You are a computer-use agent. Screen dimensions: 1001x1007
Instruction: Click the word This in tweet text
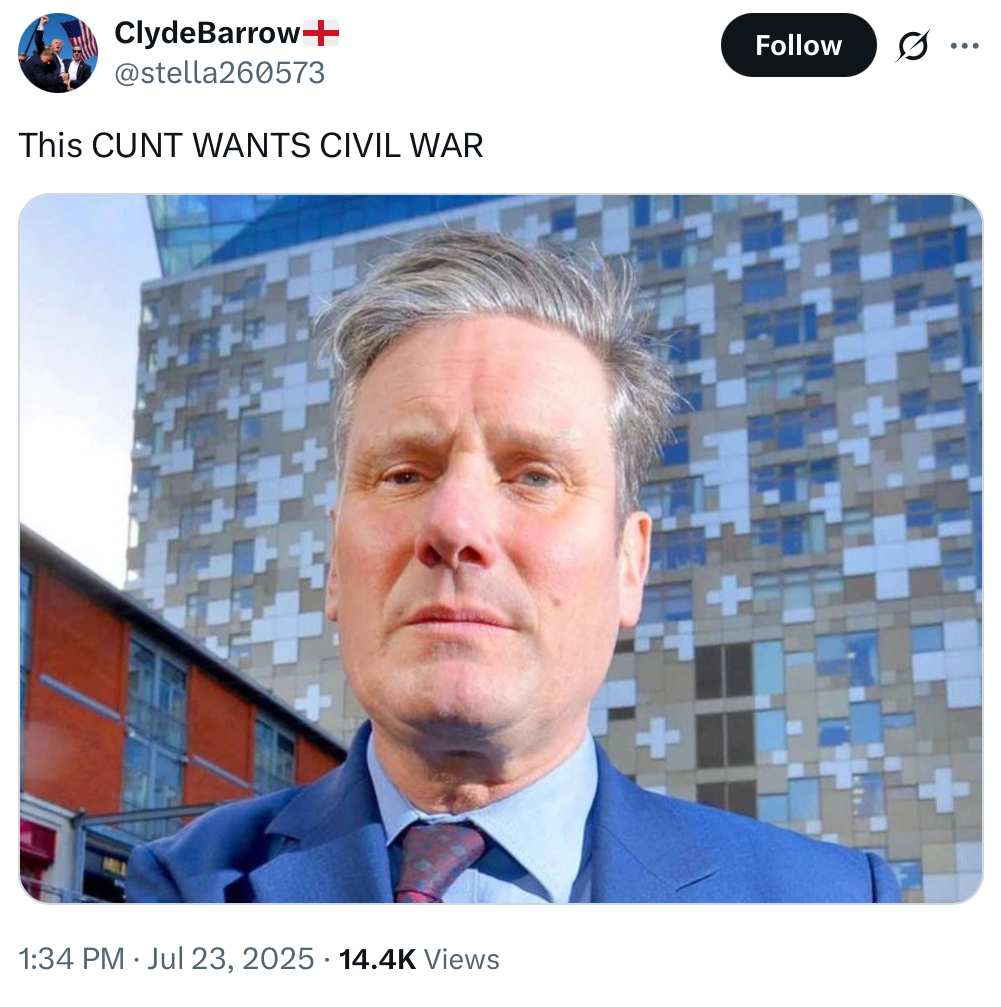tap(51, 145)
